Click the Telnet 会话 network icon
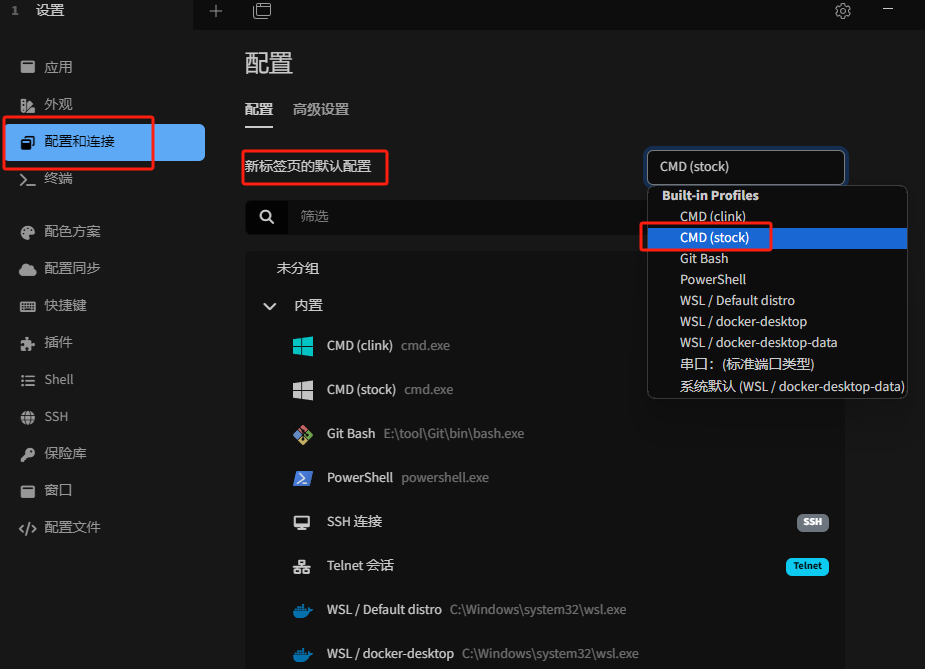 (x=302, y=566)
